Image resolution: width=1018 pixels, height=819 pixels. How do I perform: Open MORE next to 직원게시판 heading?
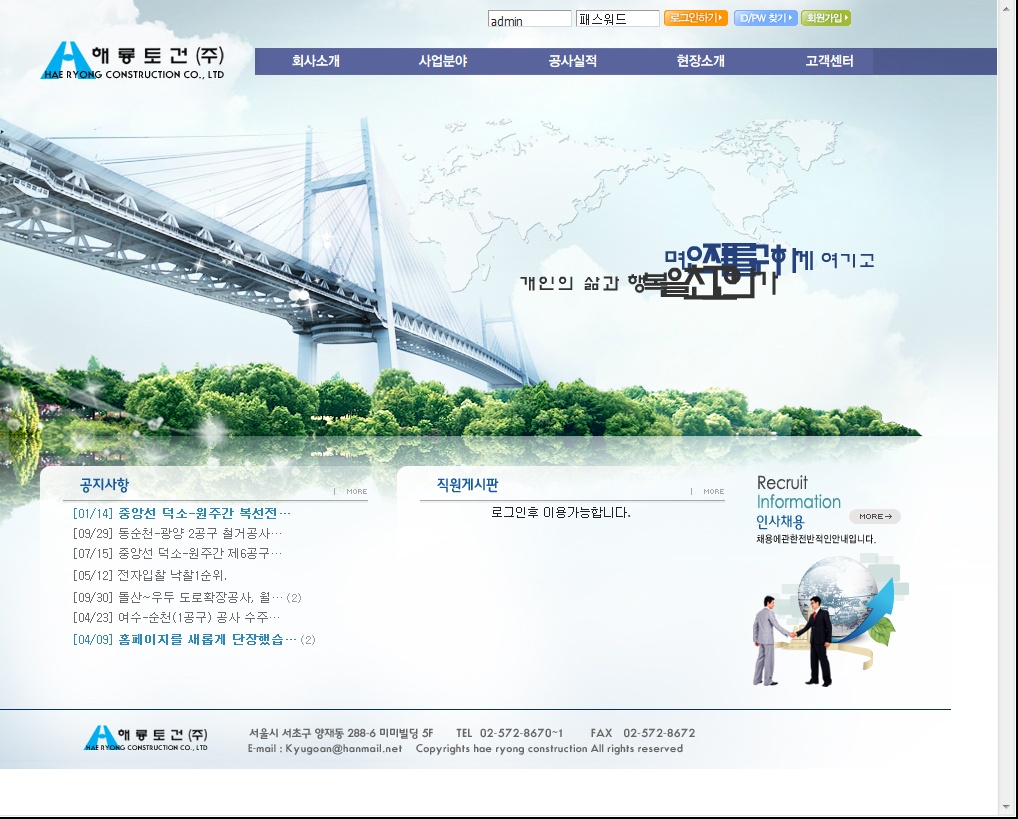[x=713, y=491]
